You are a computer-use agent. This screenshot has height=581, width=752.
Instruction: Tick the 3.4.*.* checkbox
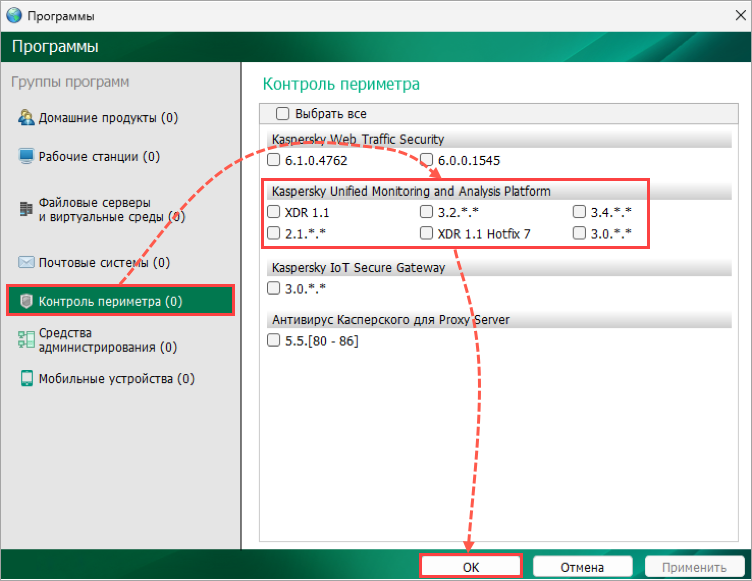pyautogui.click(x=579, y=212)
